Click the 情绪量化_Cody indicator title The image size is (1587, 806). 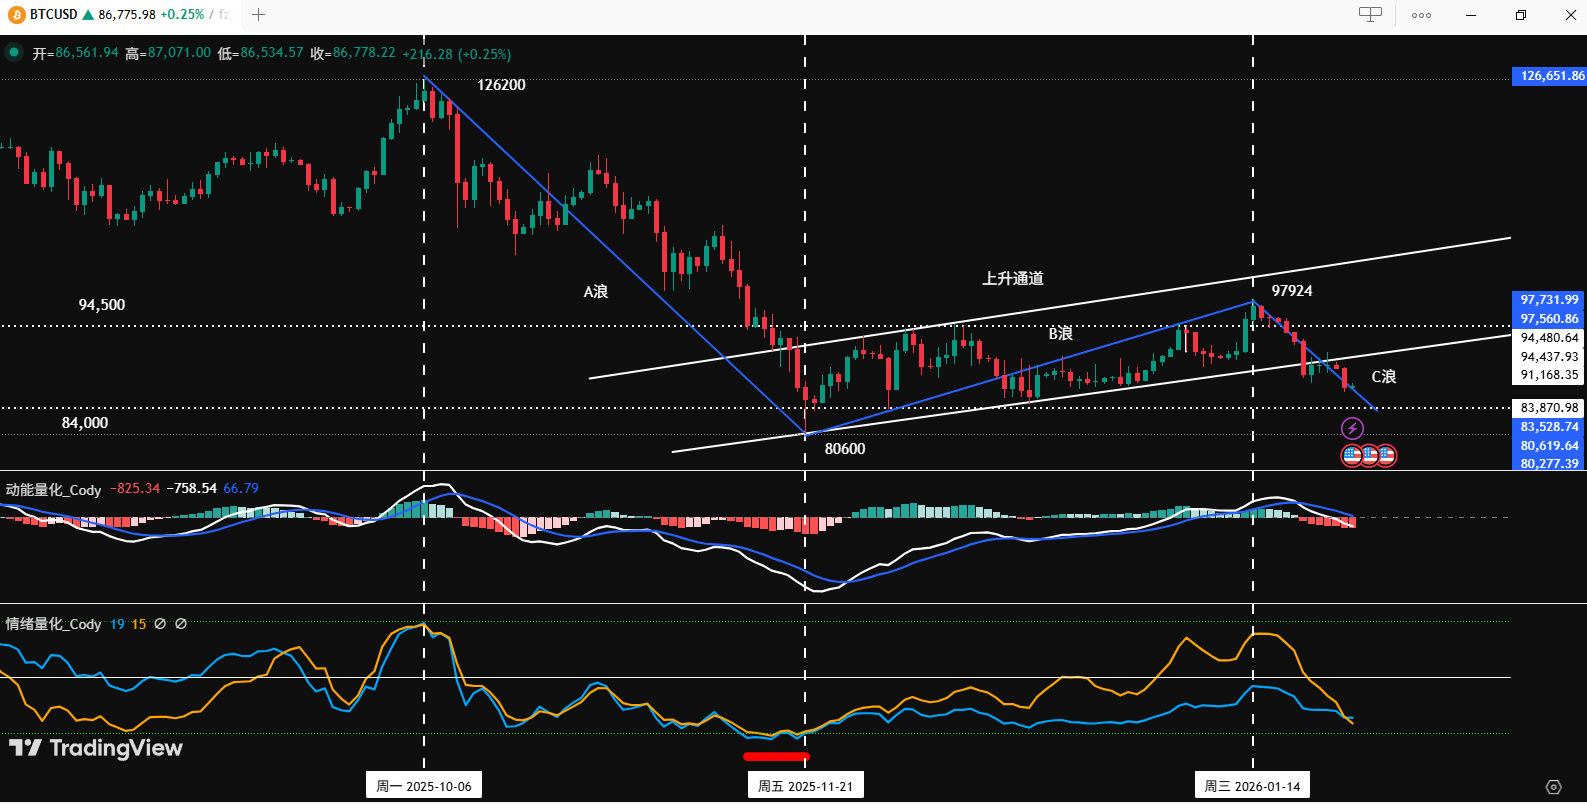coord(54,624)
